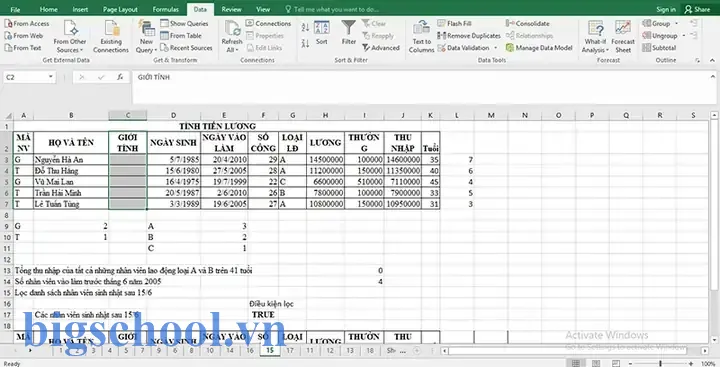Open the Connections dialog
The image size is (720, 367).
coord(268,23)
